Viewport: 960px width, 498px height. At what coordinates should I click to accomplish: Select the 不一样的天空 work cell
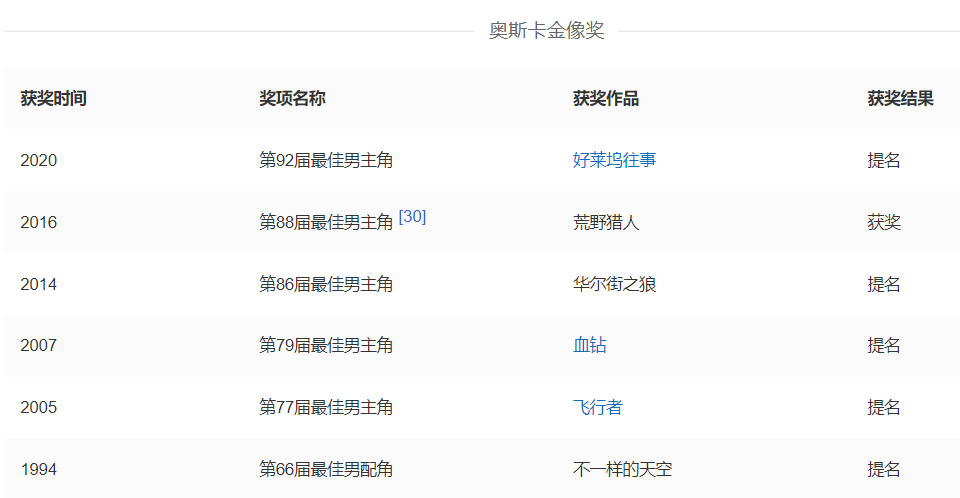[x=622, y=470]
